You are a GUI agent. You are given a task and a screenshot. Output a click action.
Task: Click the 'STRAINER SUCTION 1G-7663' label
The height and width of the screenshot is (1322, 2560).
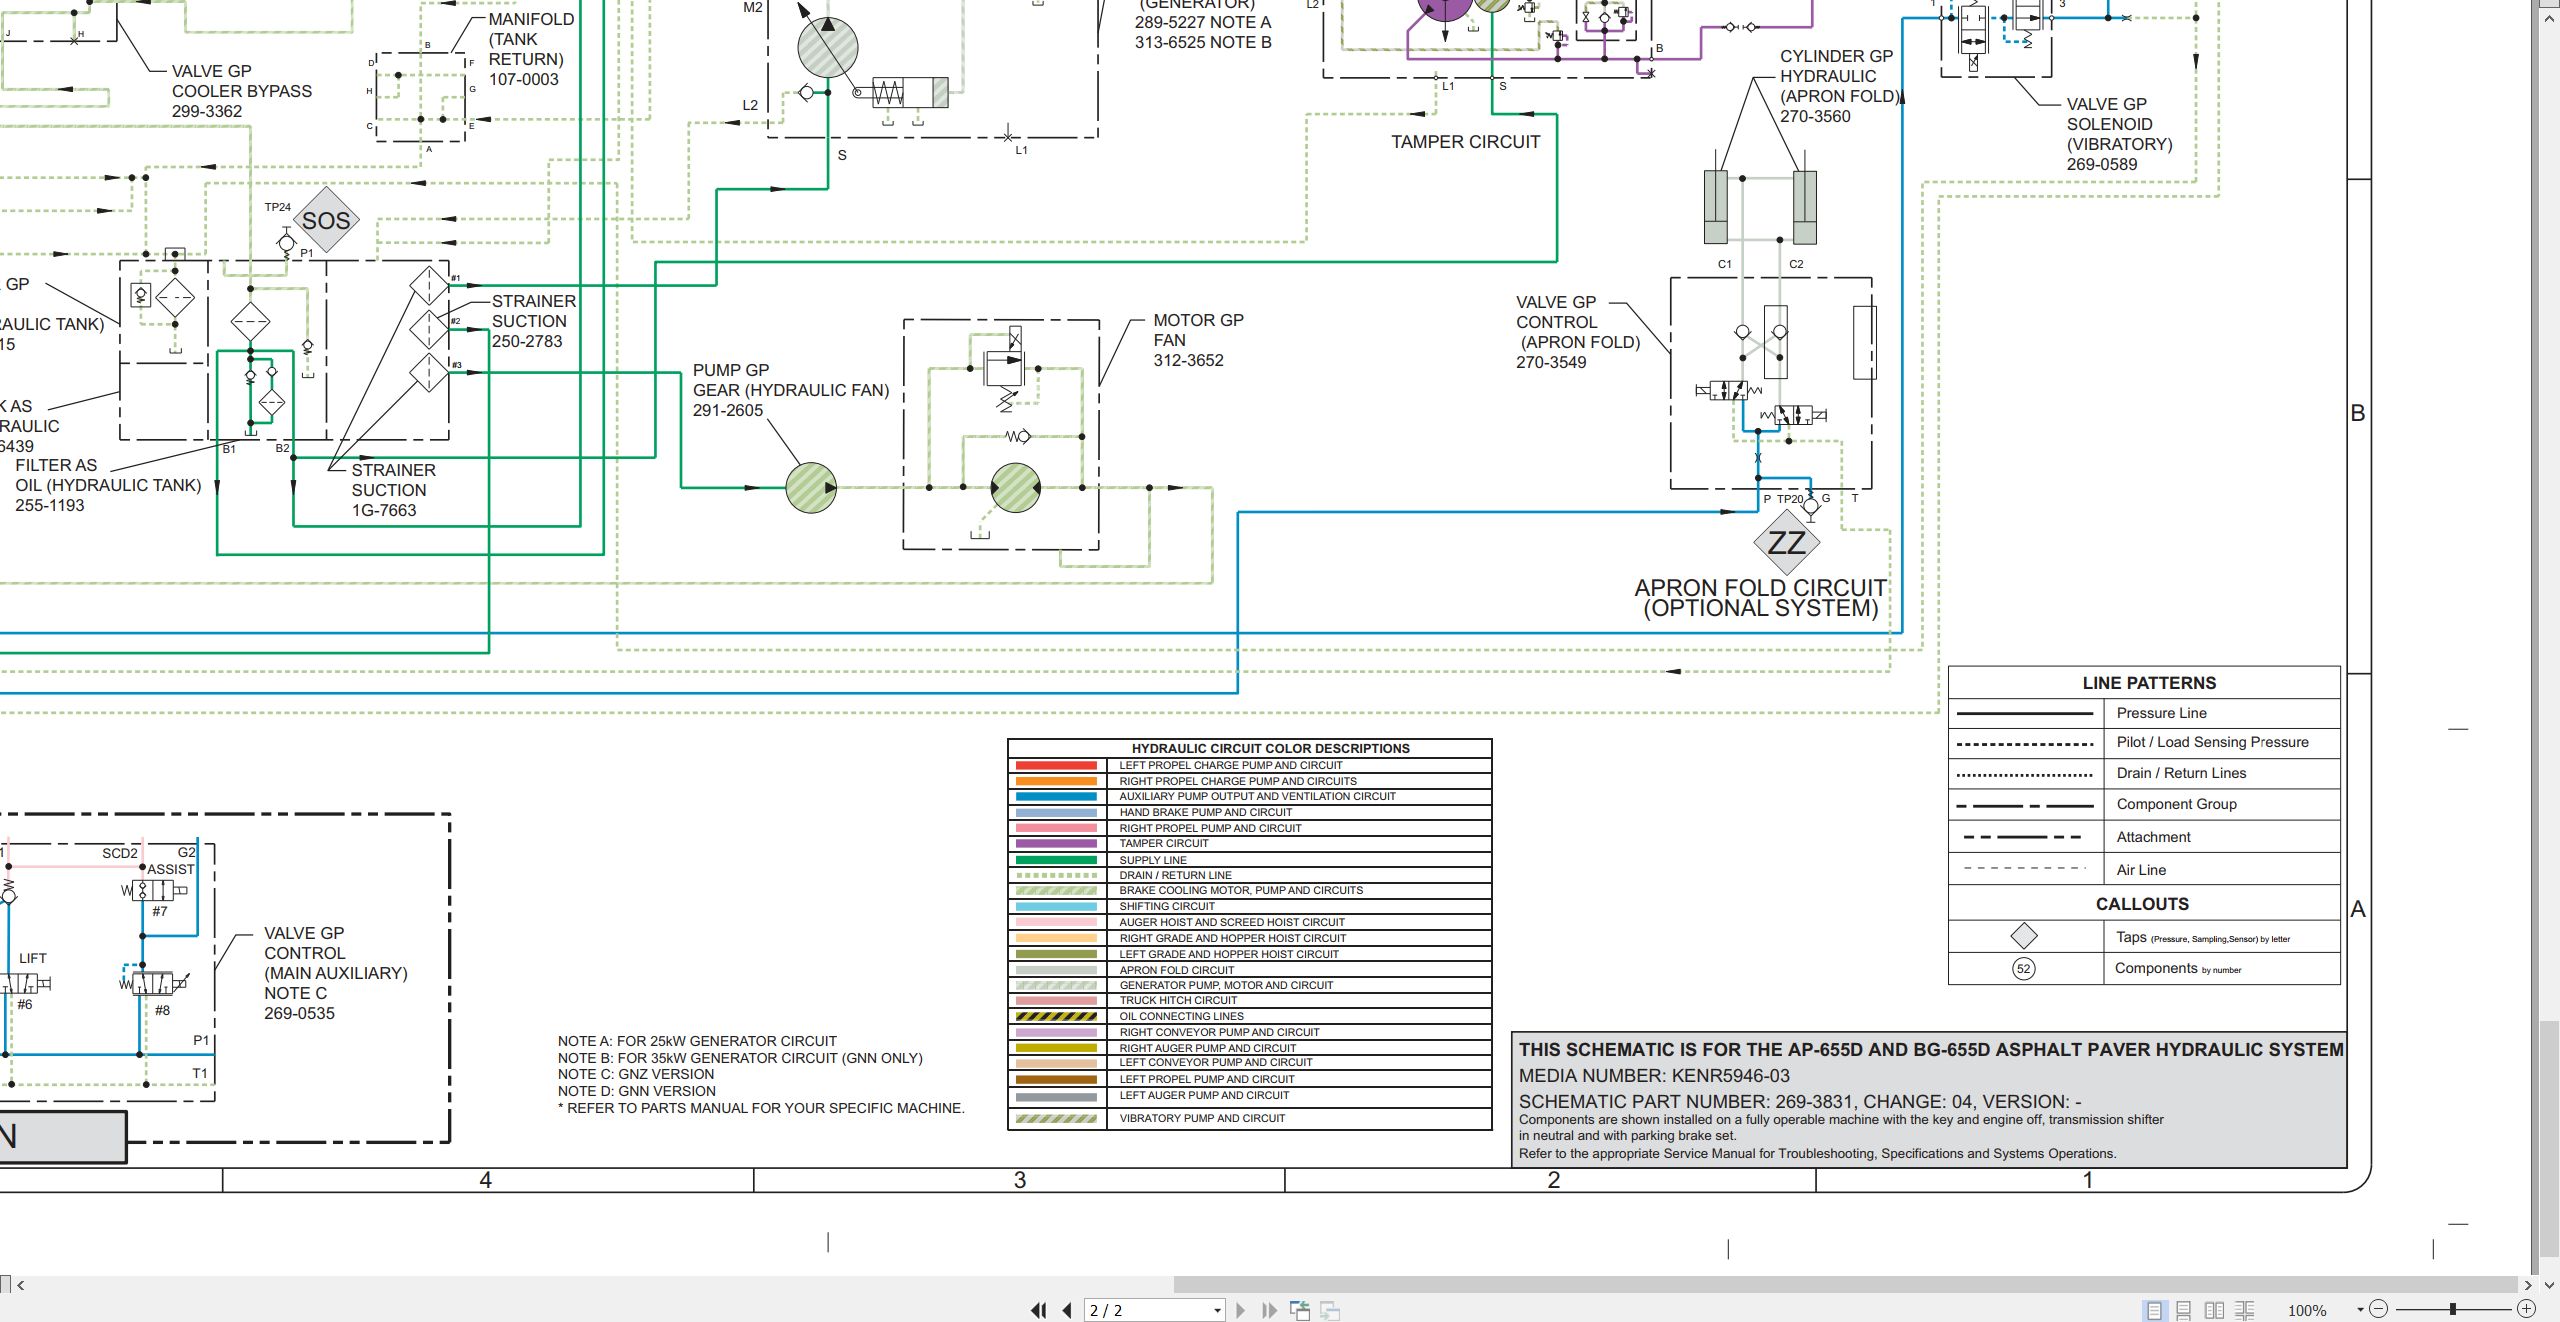(393, 490)
